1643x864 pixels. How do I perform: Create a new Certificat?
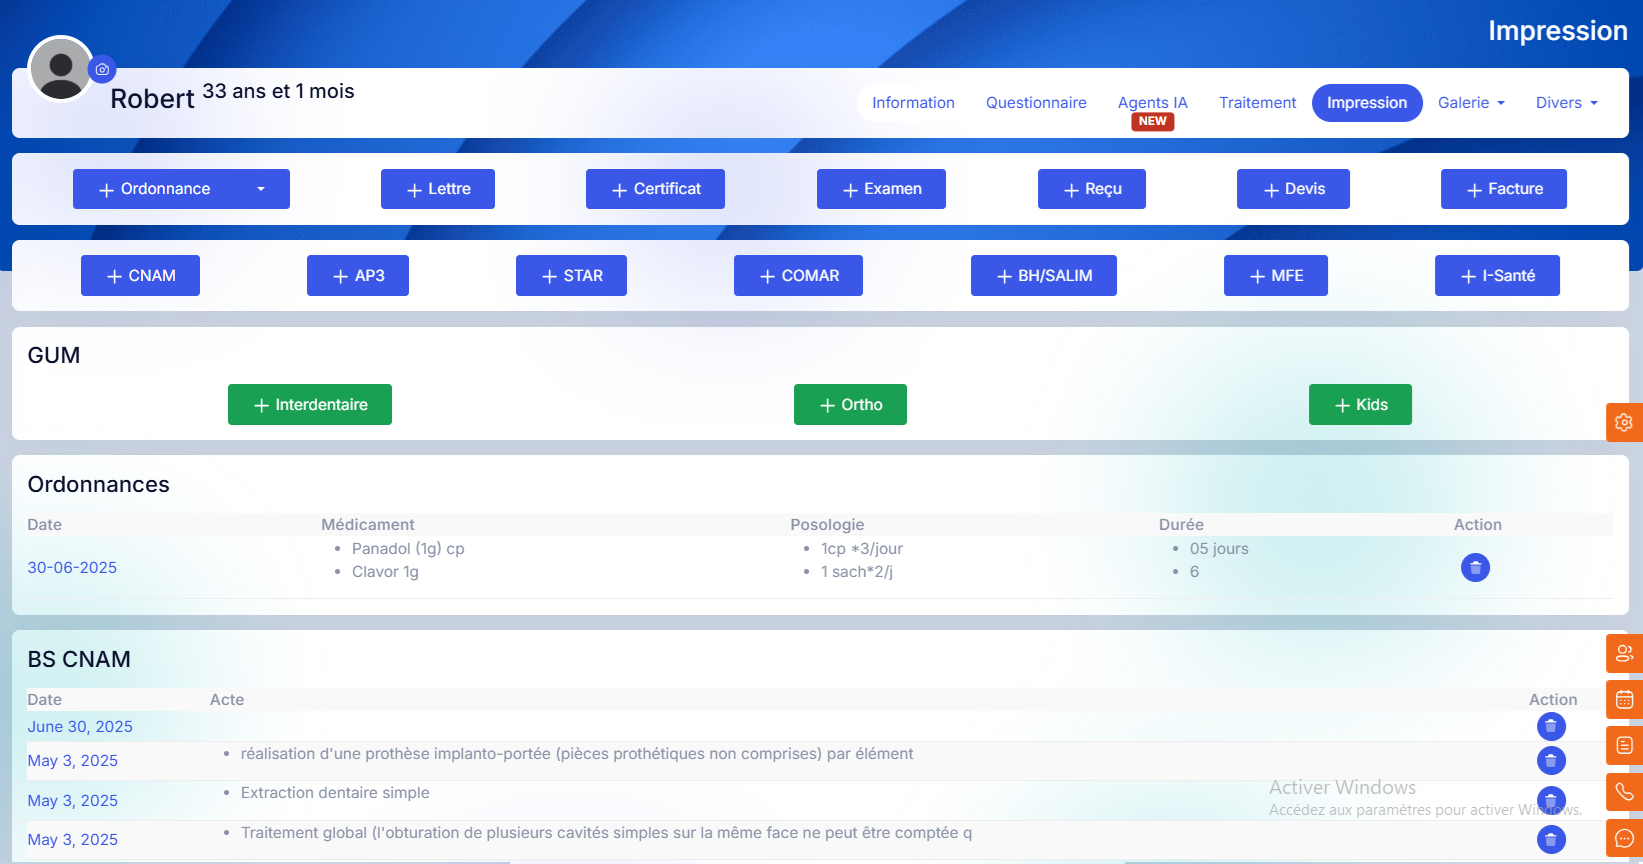(x=655, y=189)
